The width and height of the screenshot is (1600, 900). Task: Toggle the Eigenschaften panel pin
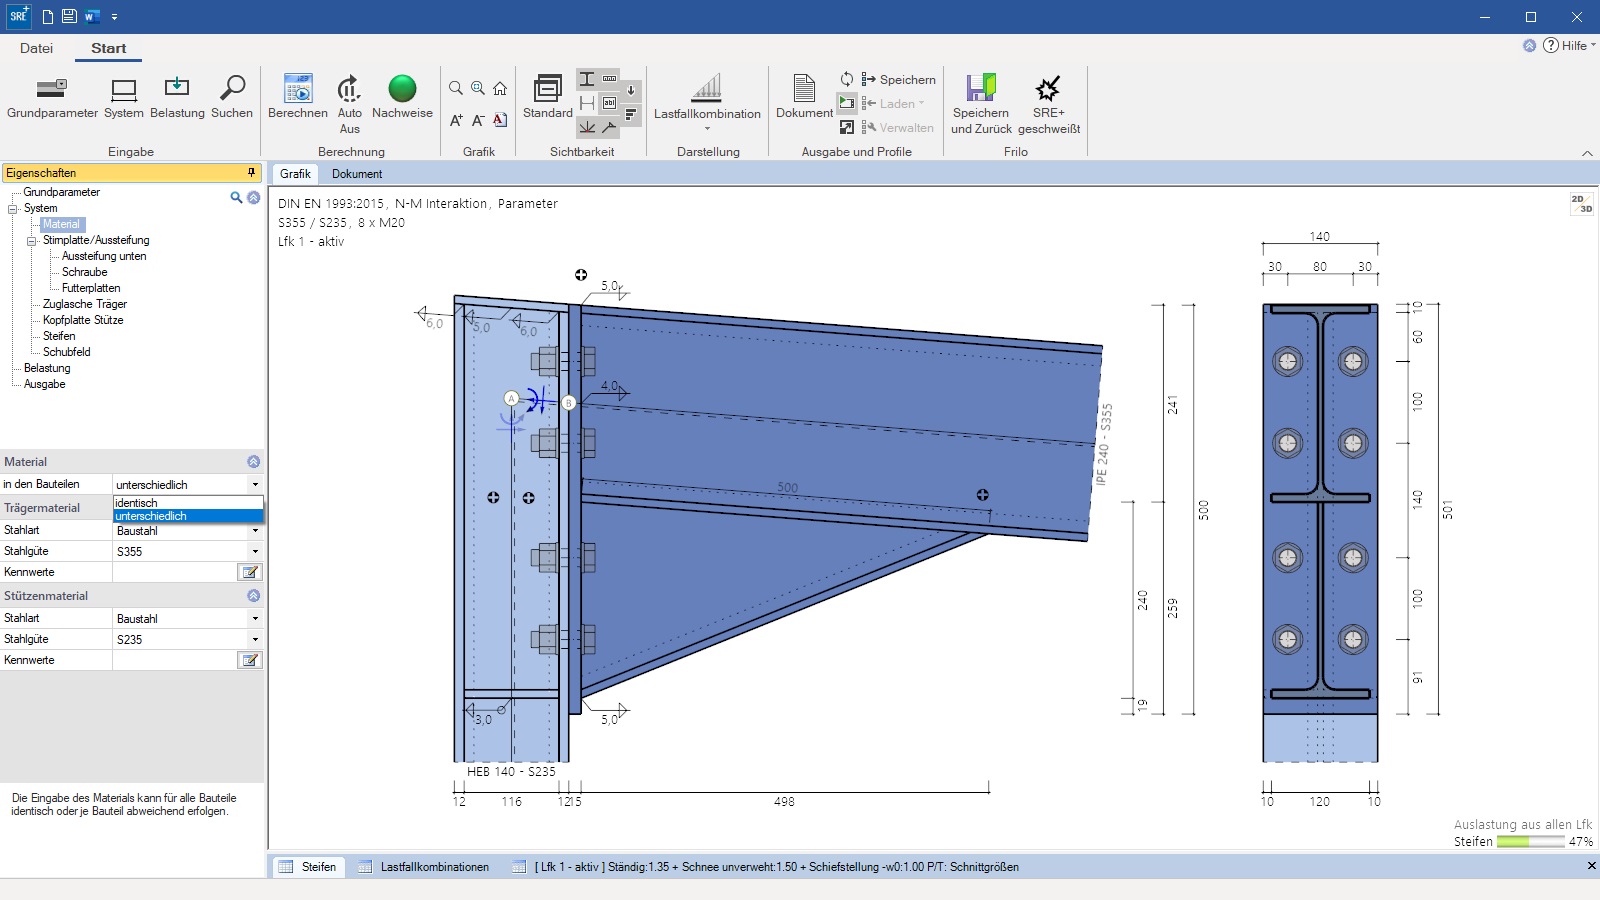251,173
